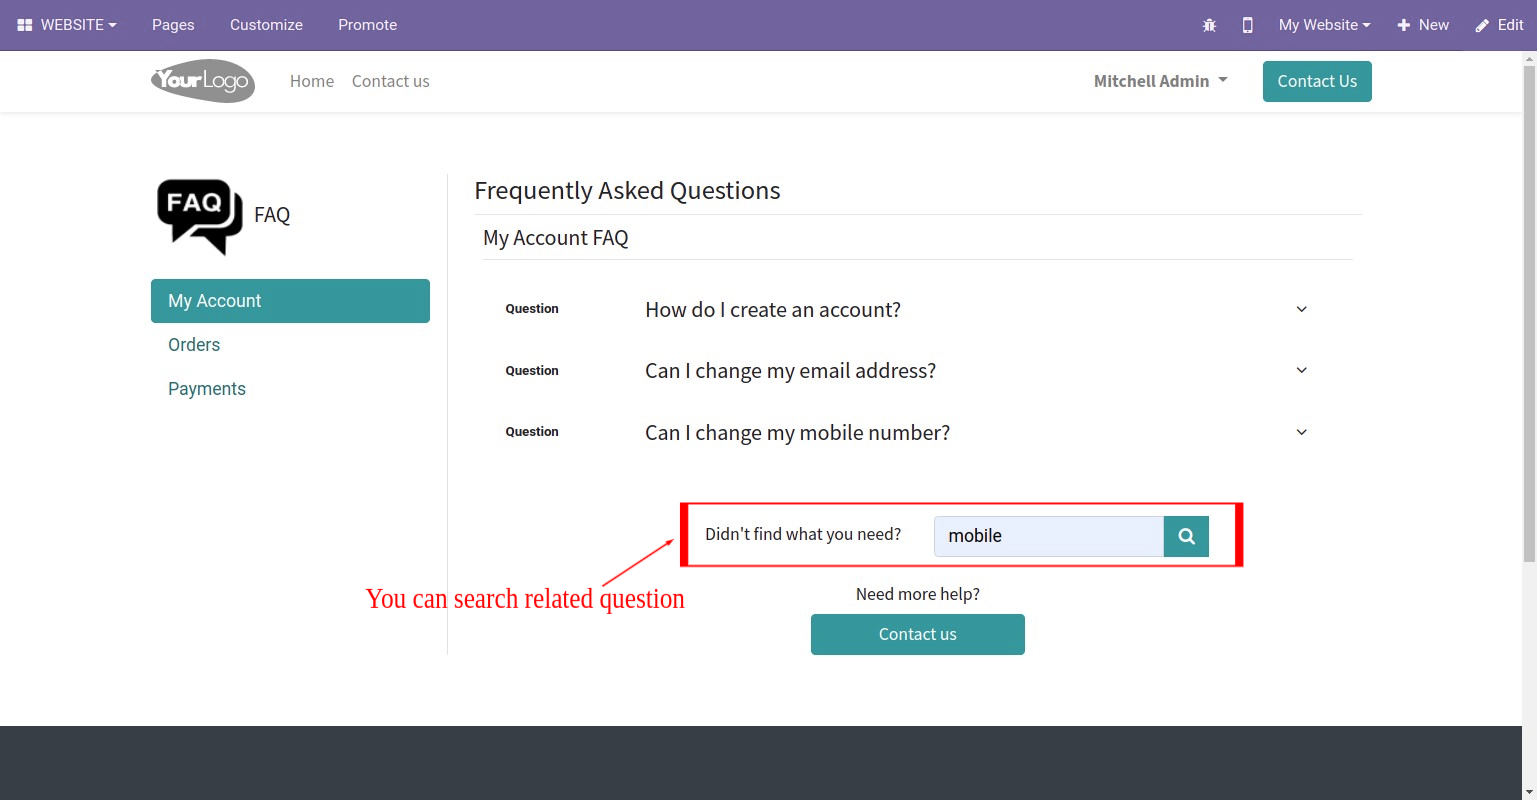The height and width of the screenshot is (800, 1537).
Task: Open the Customize menu
Action: click(x=266, y=25)
